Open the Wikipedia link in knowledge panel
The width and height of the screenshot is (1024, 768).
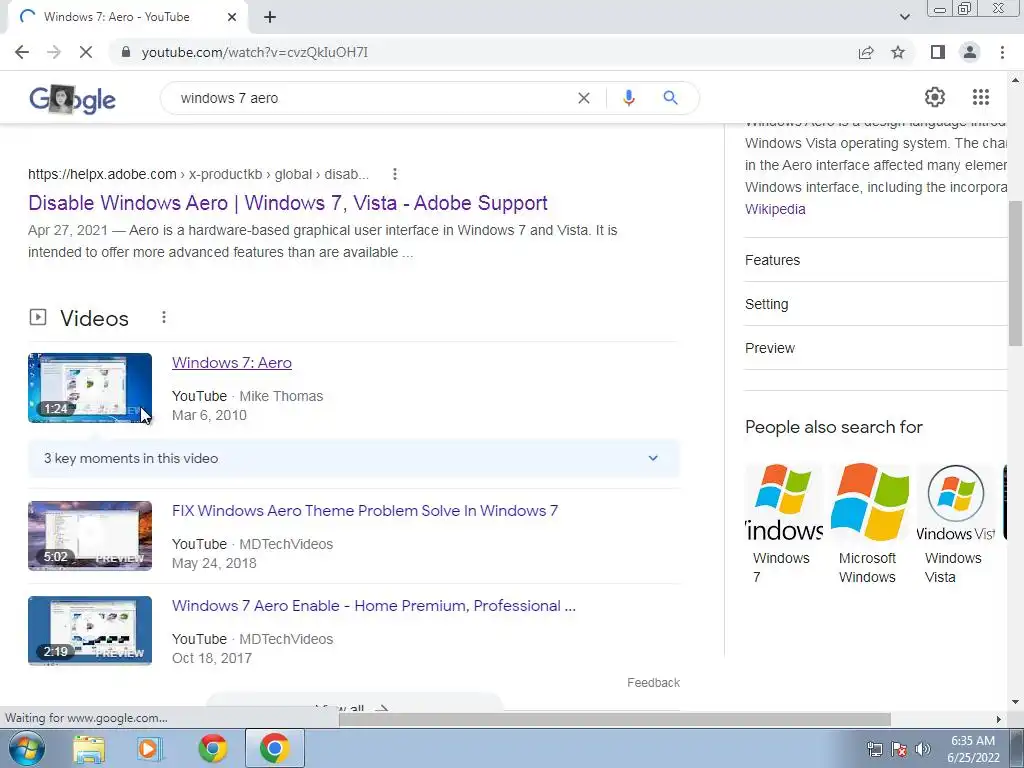pyautogui.click(x=775, y=209)
